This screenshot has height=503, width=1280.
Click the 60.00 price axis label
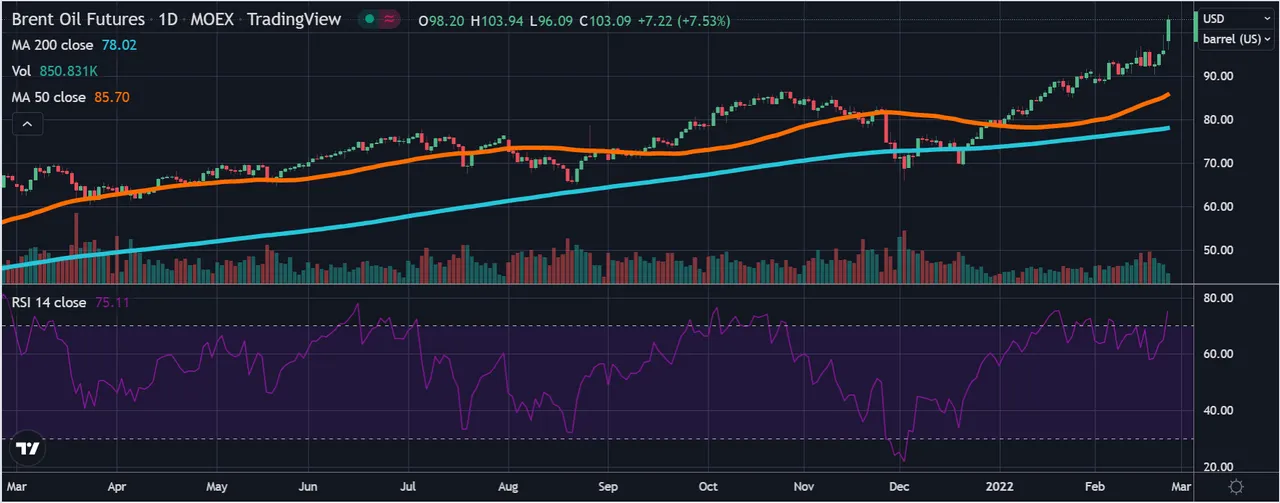(1217, 207)
